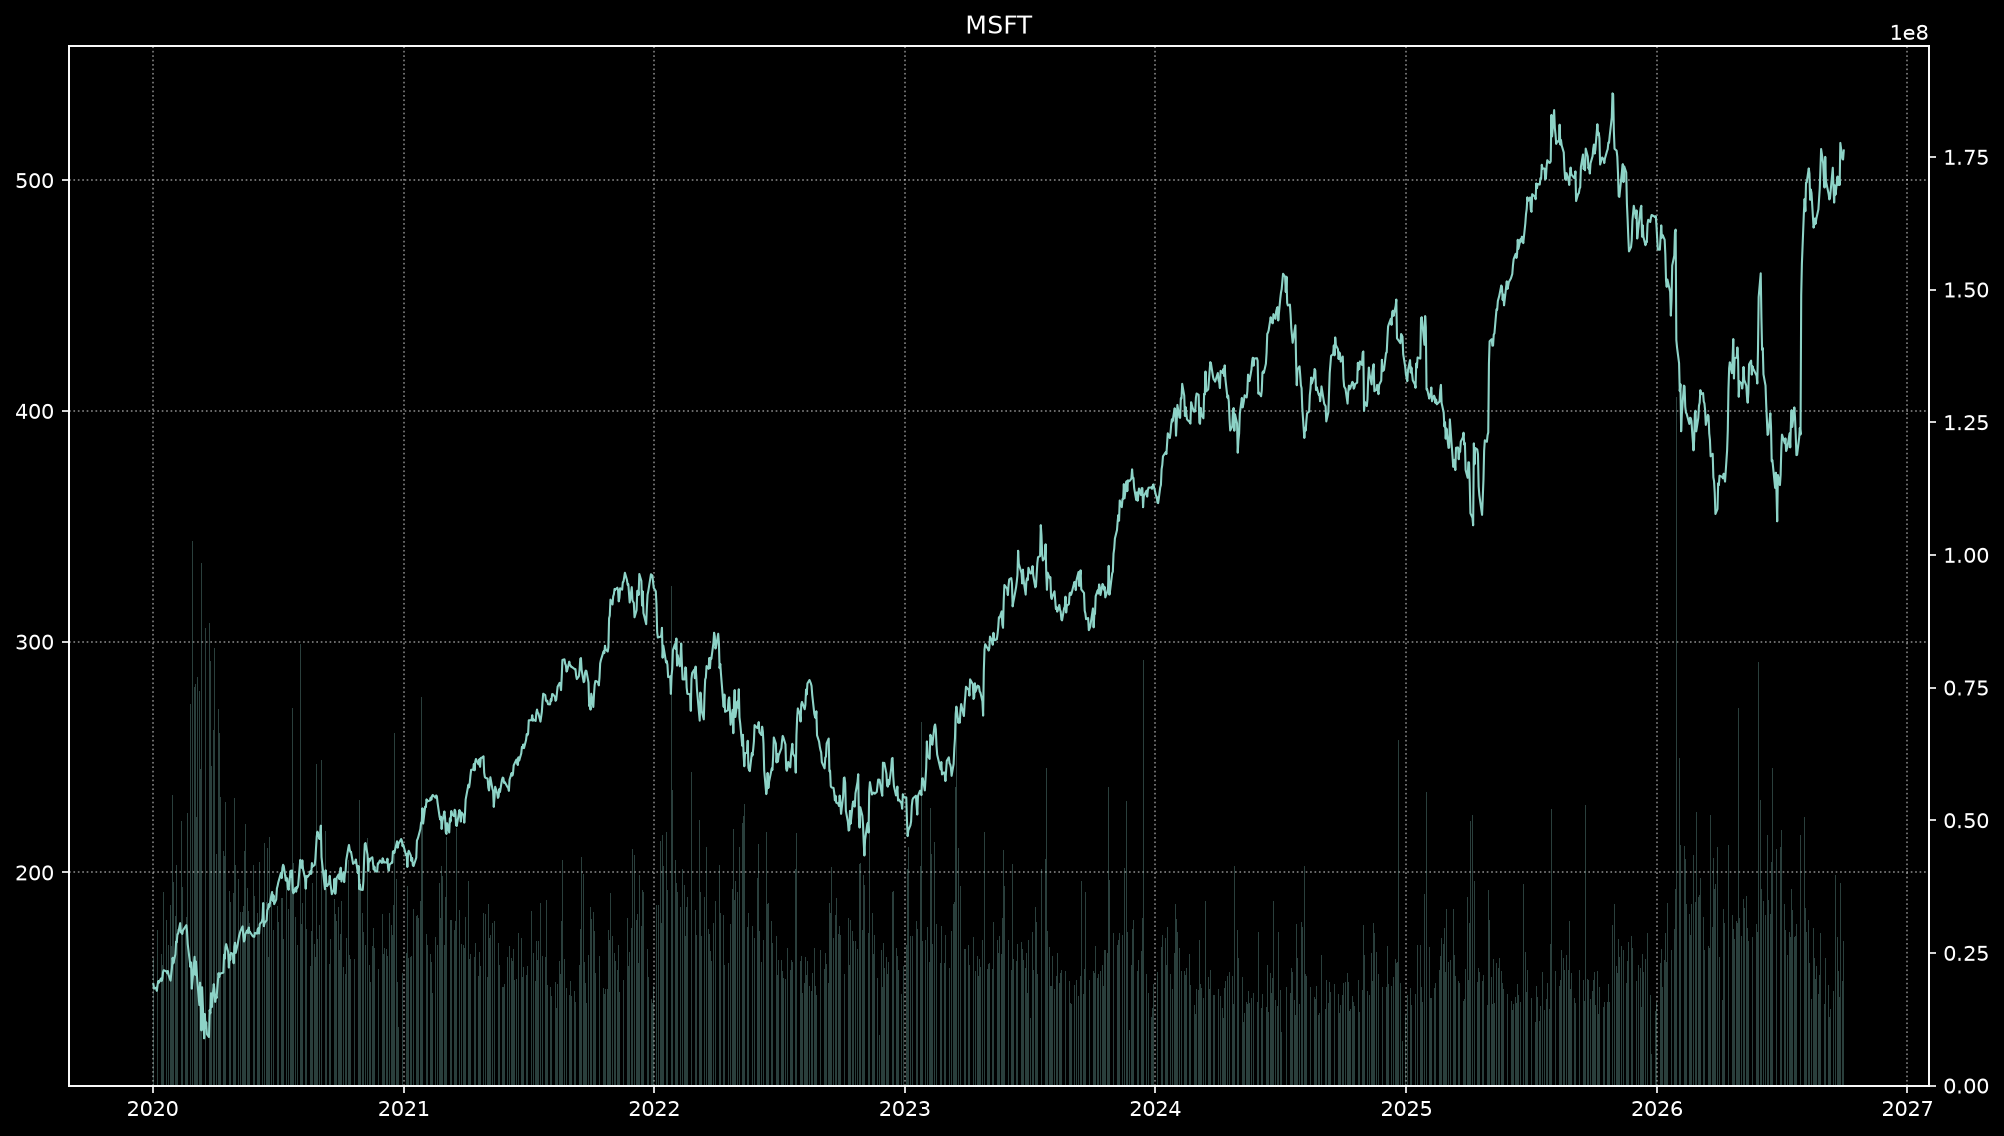The width and height of the screenshot is (2004, 1136).
Task: Select the 2027 x-axis label
Action: click(x=1907, y=1109)
